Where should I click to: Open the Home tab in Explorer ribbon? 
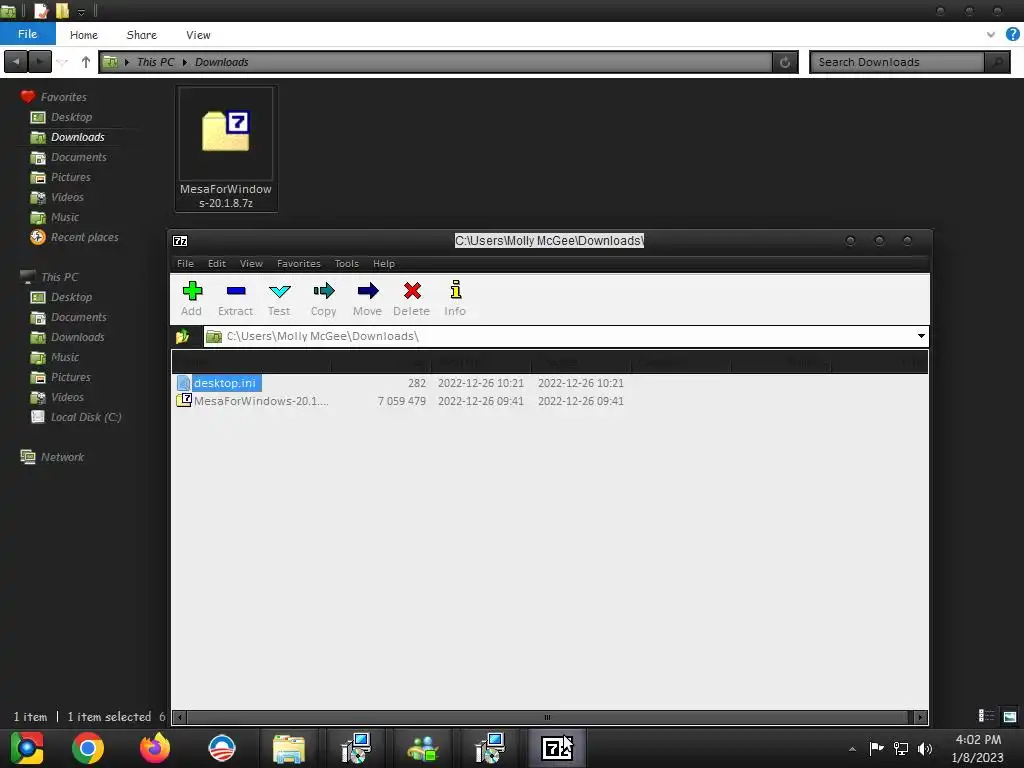click(84, 35)
